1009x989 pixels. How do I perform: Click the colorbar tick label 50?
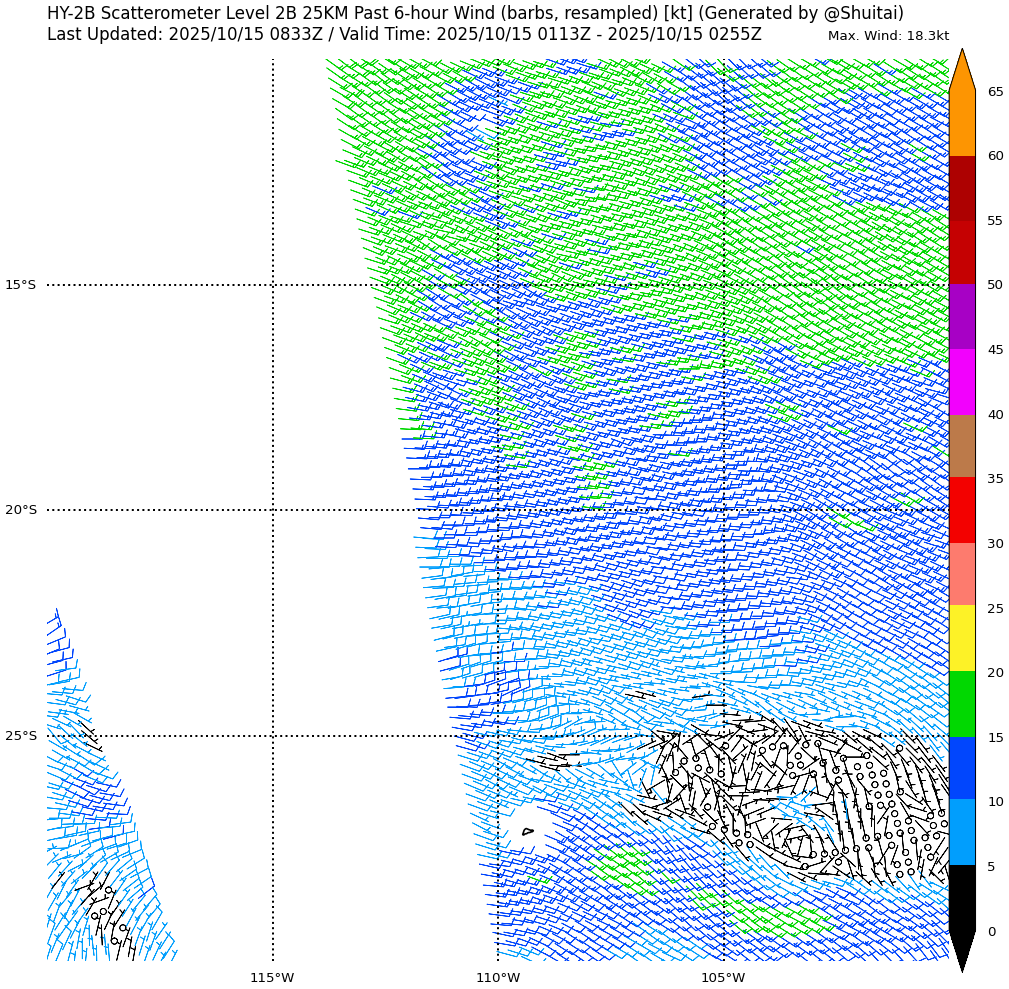pos(995,285)
